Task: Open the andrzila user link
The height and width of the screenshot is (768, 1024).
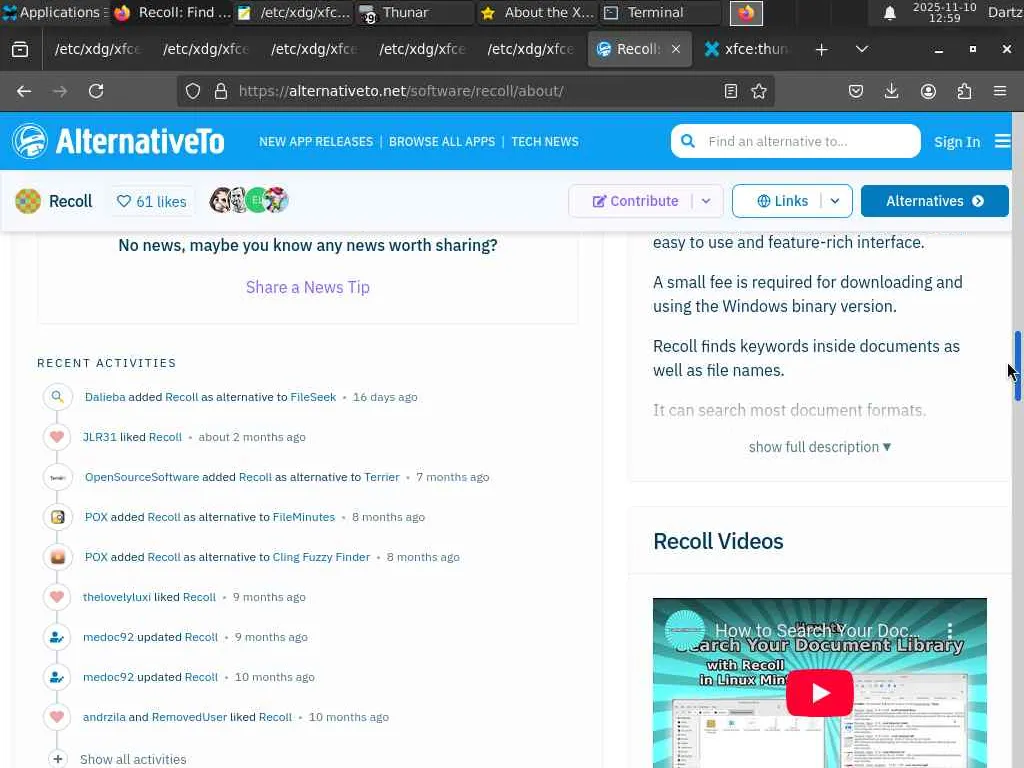Action: [104, 717]
